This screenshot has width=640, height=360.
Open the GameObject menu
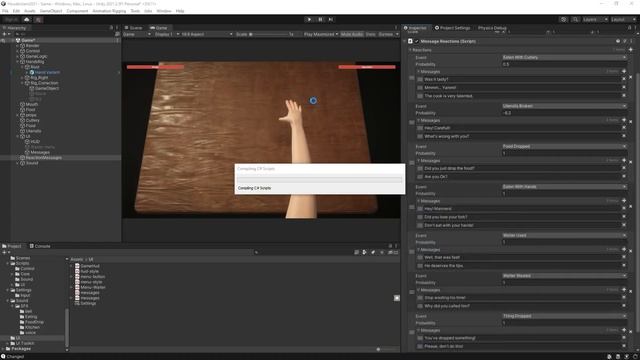pos(51,11)
